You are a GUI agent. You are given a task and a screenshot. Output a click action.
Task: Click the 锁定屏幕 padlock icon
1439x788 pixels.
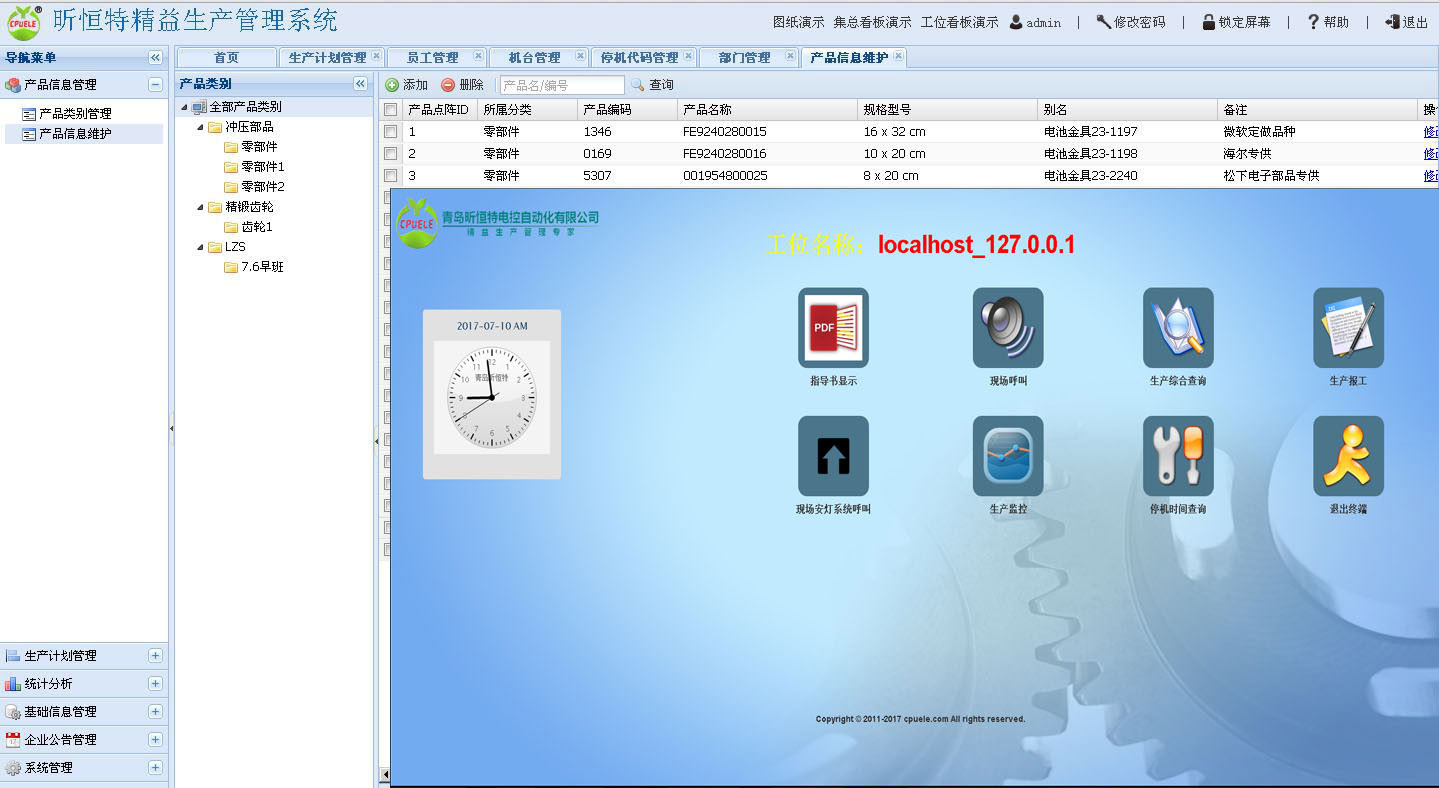click(x=1209, y=21)
